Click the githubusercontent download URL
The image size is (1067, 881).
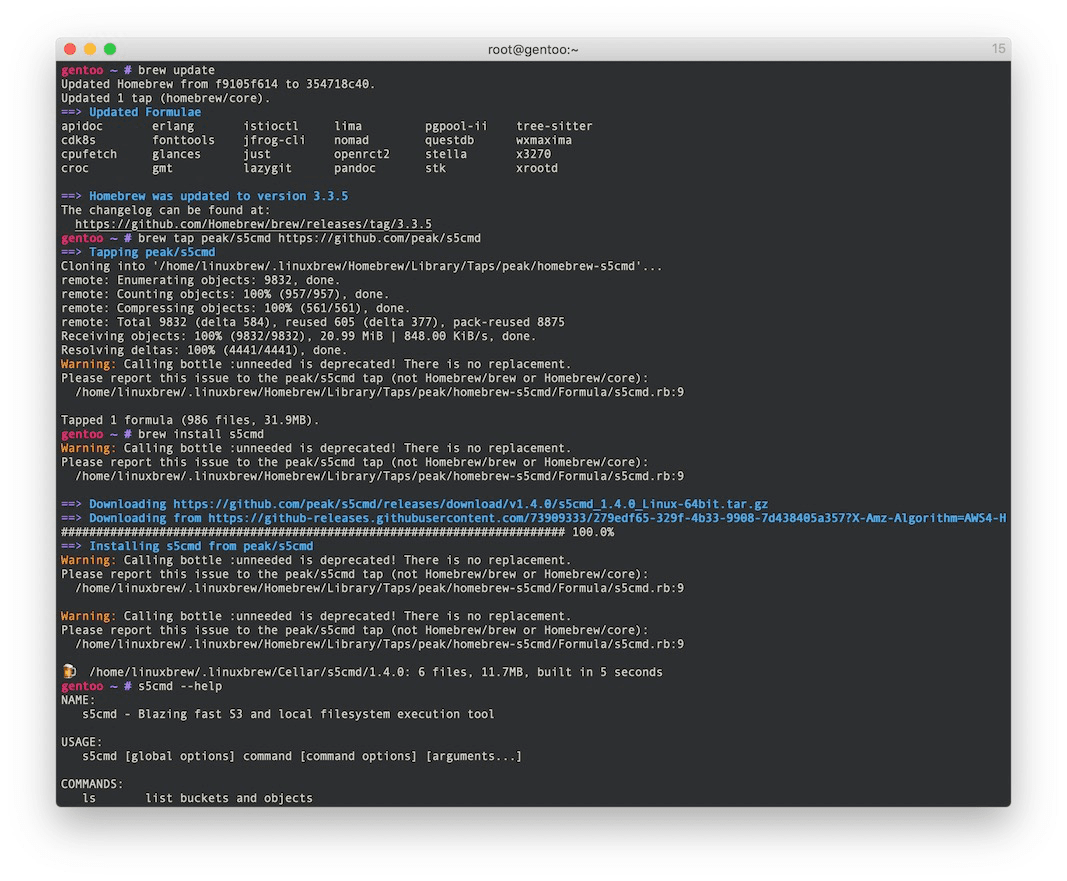pos(607,518)
